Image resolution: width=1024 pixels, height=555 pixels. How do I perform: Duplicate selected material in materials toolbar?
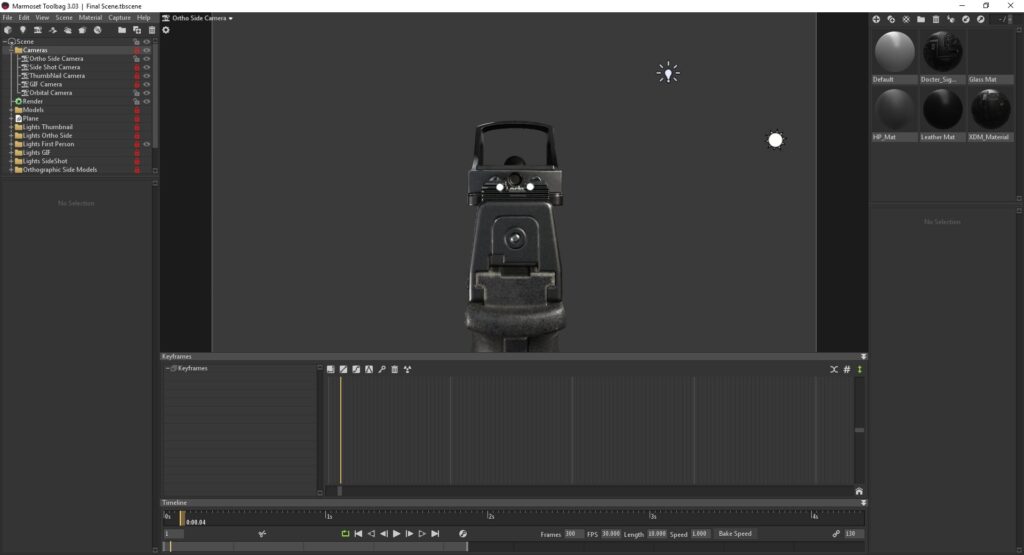891,20
